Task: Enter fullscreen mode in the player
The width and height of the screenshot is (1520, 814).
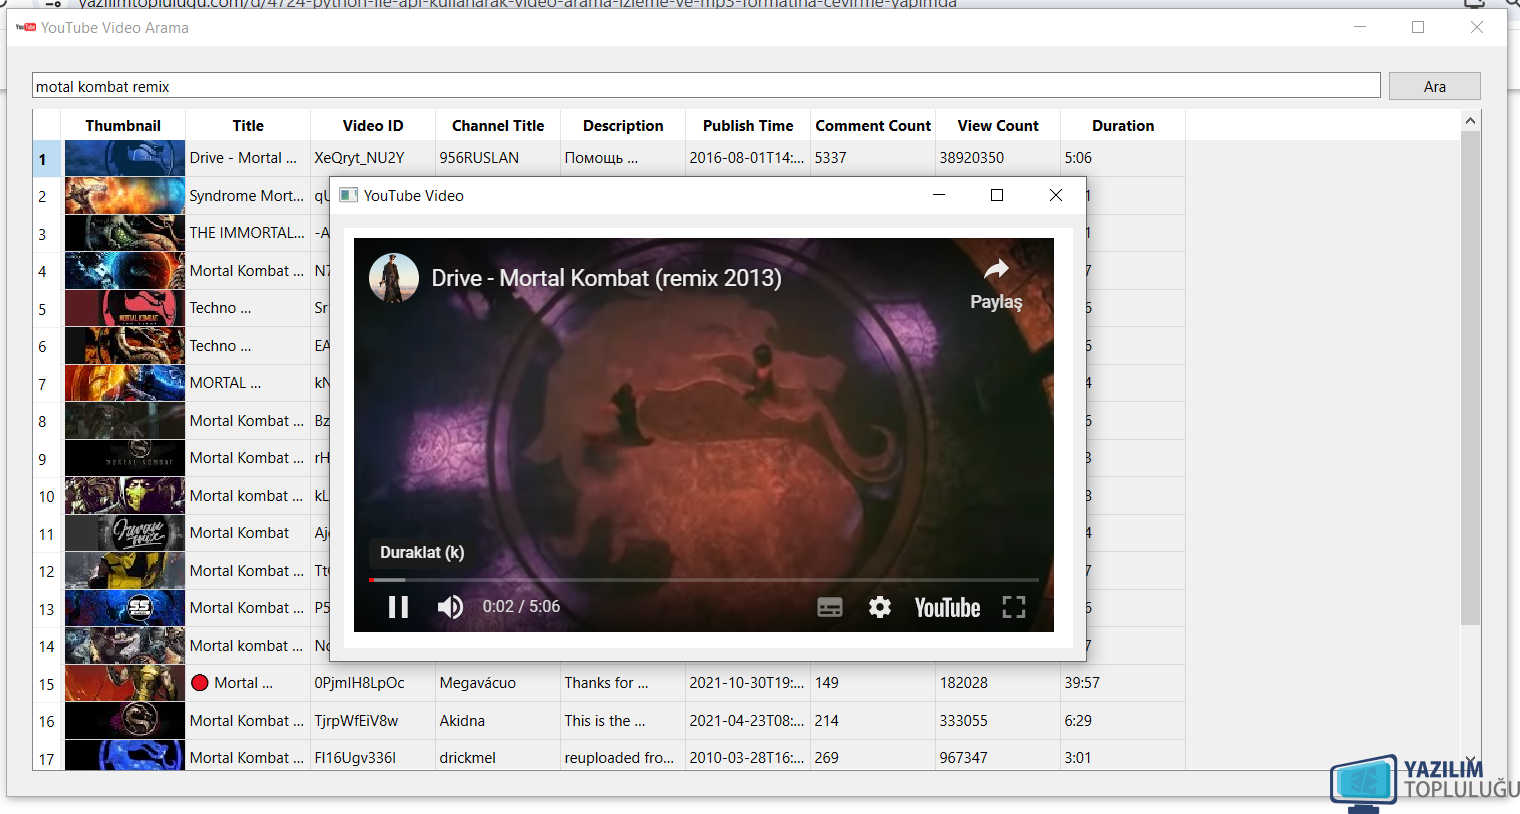Action: (1014, 607)
